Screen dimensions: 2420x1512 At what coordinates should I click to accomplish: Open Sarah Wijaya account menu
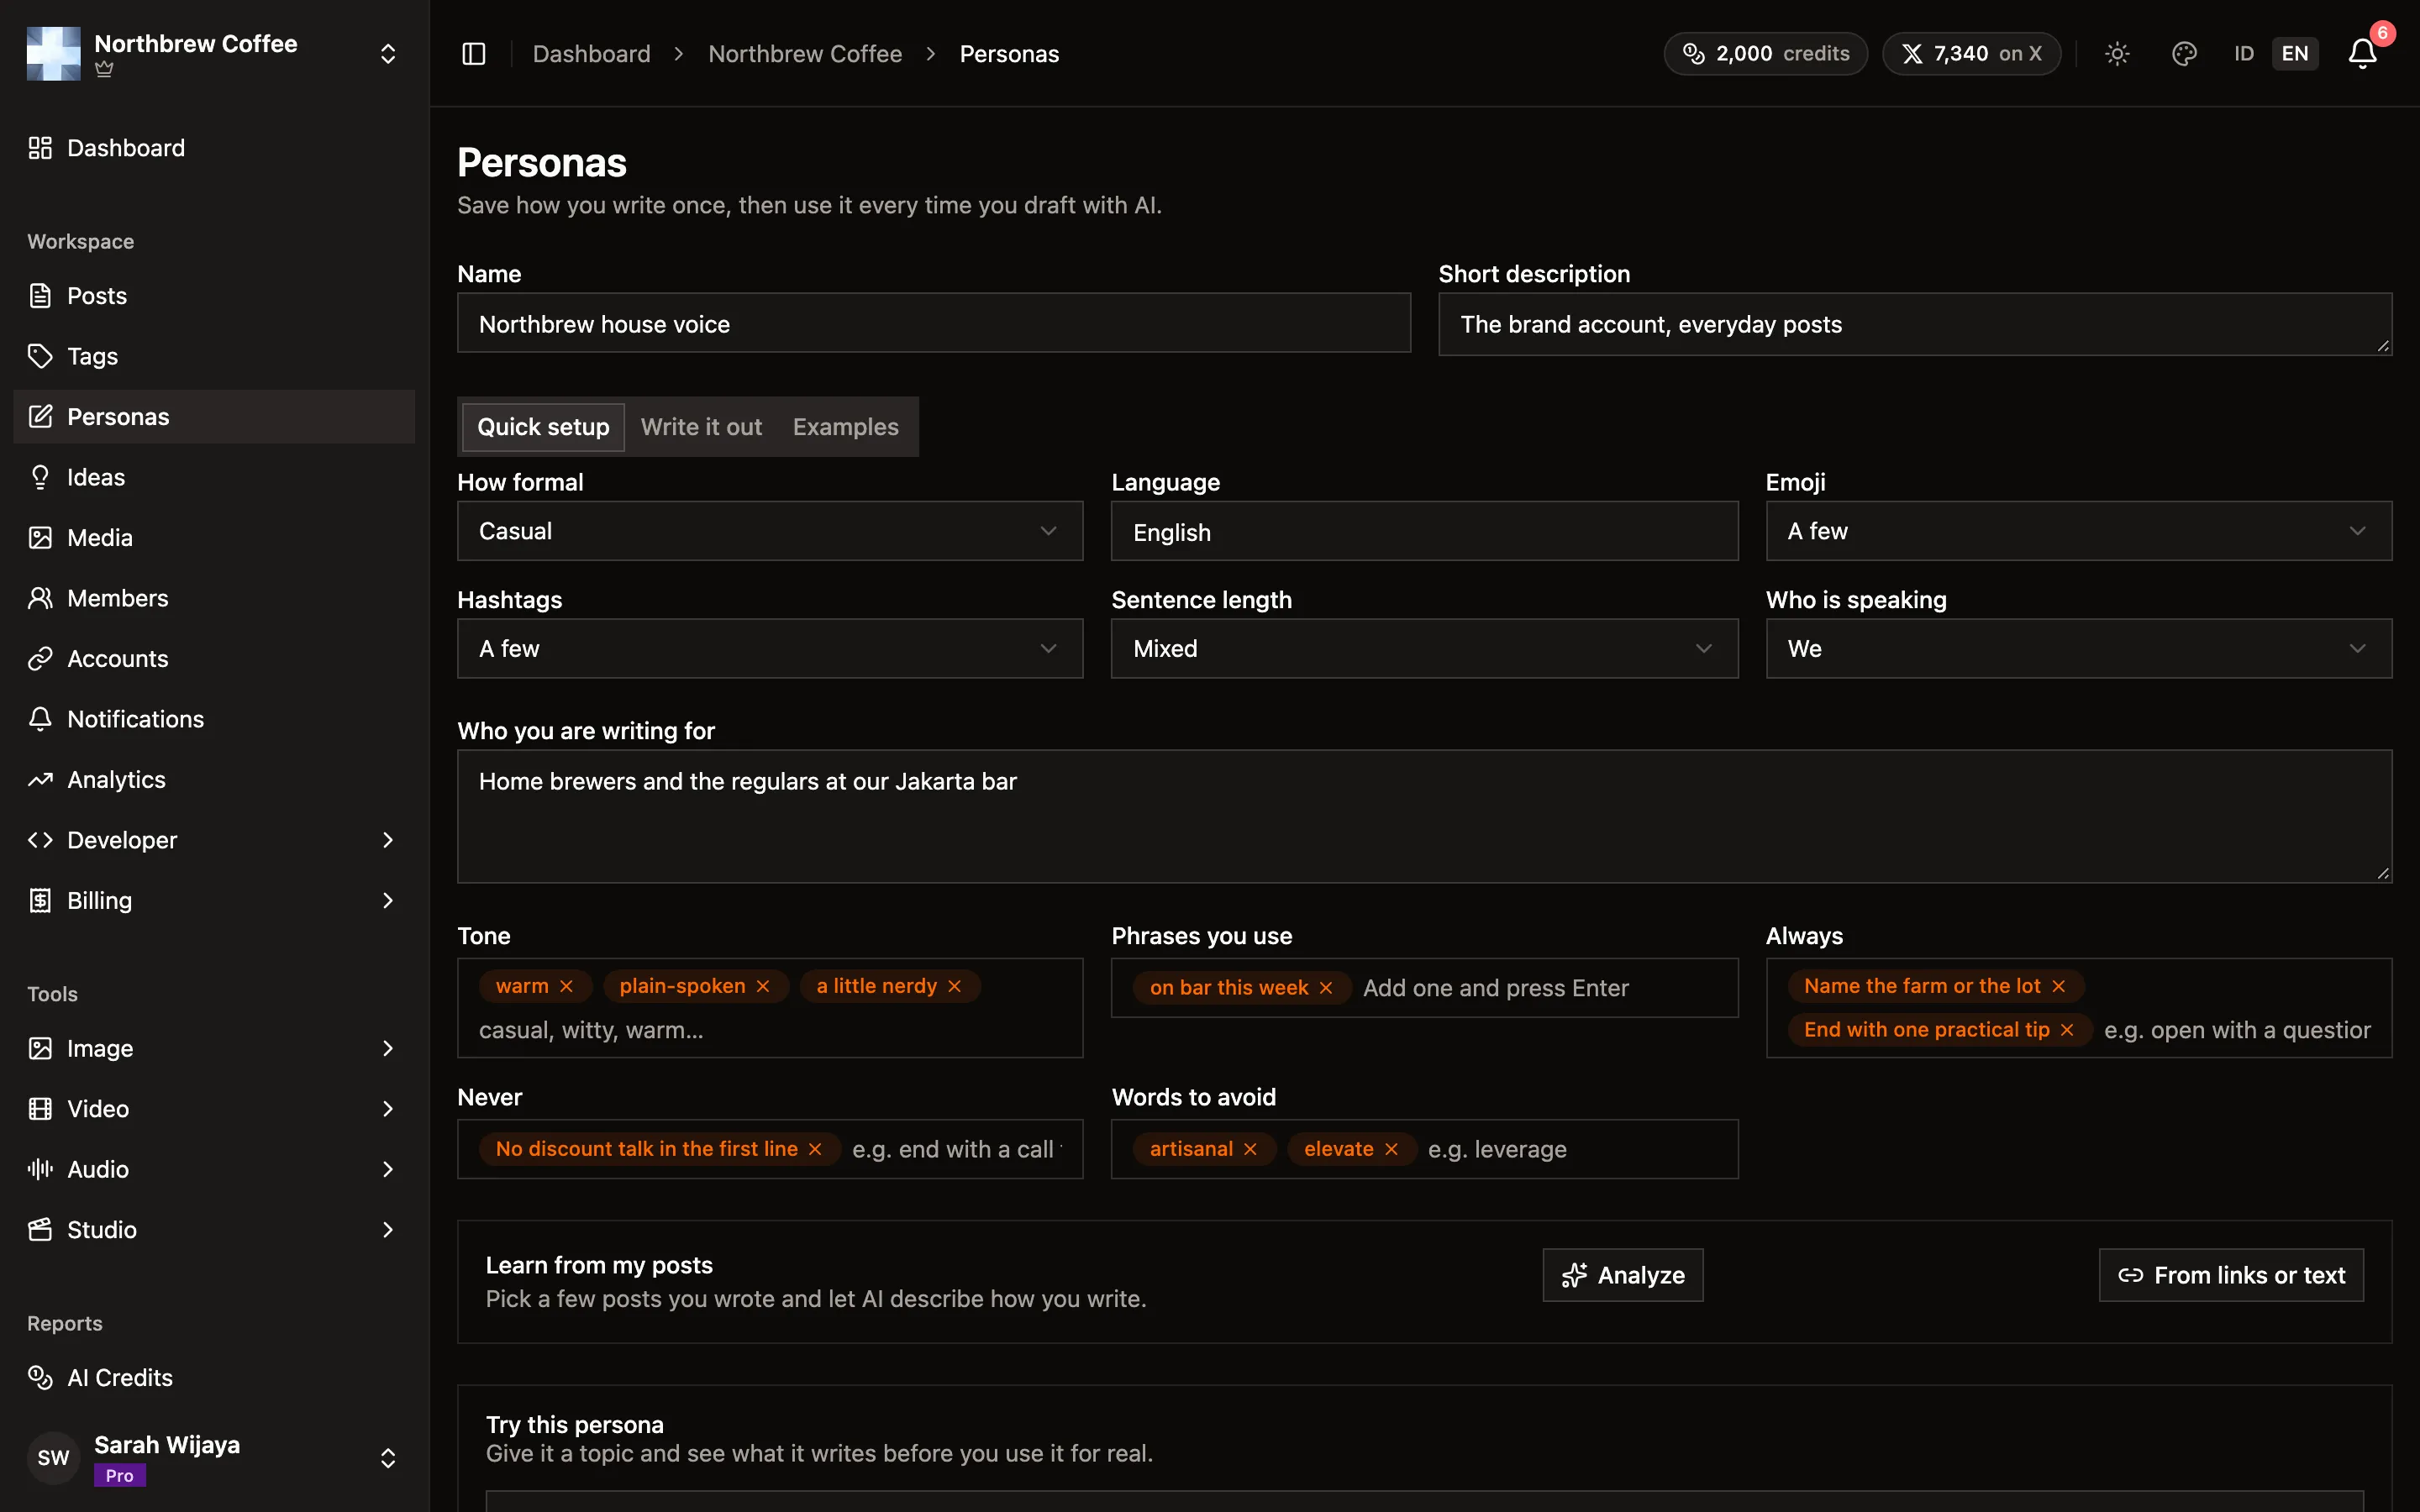click(x=214, y=1458)
